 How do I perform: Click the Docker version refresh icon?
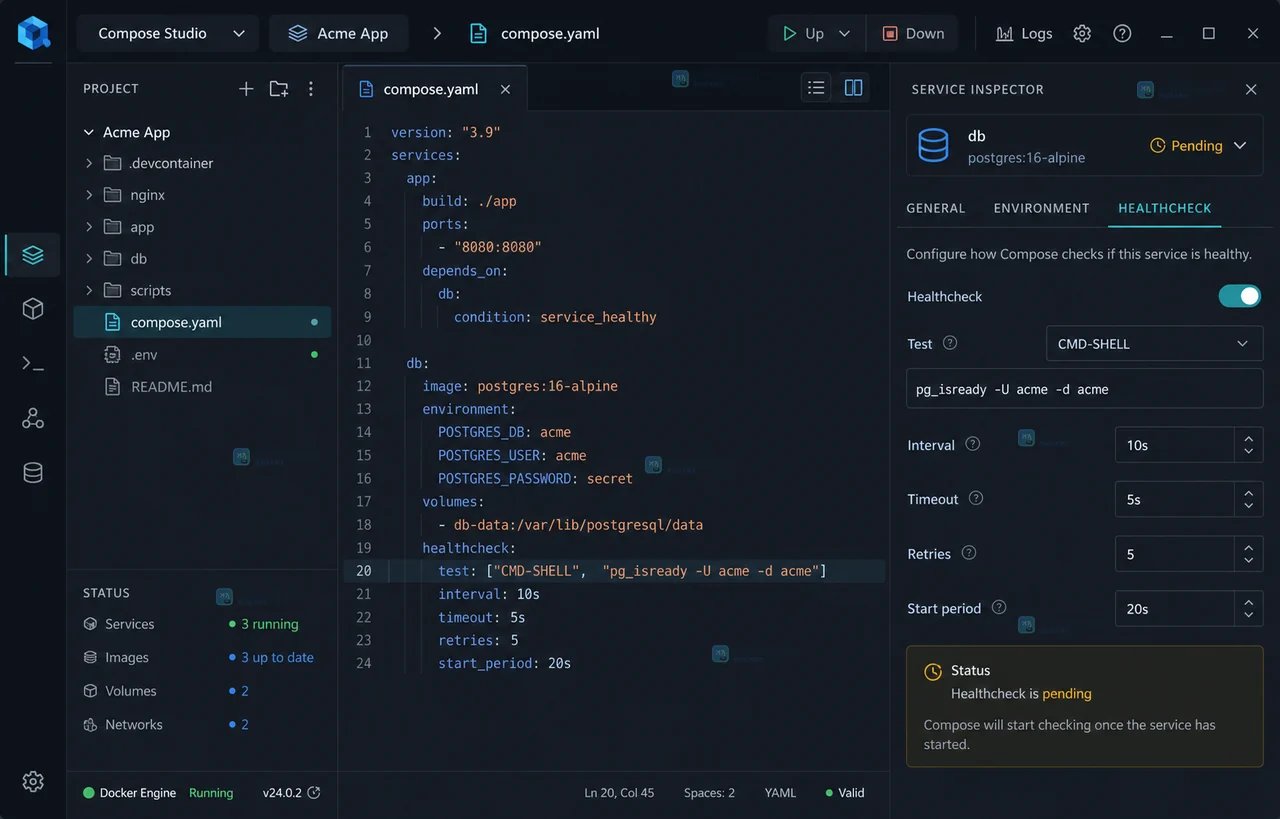pos(314,792)
